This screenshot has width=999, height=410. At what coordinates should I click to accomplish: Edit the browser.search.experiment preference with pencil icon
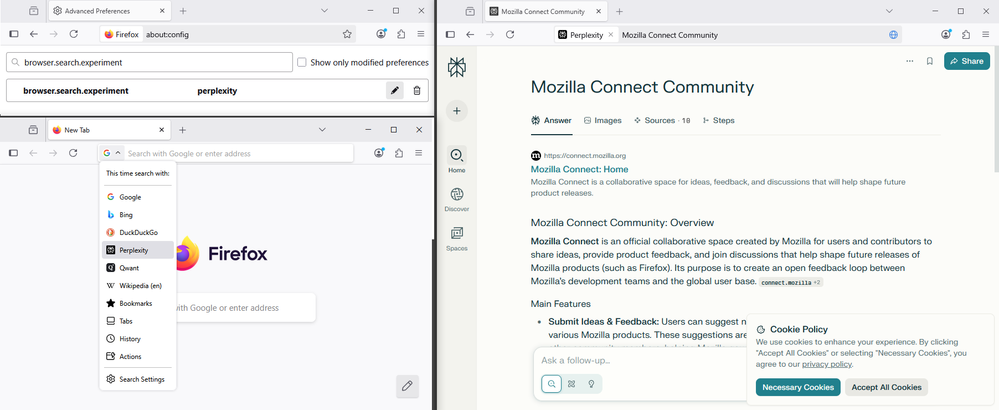[x=395, y=90]
